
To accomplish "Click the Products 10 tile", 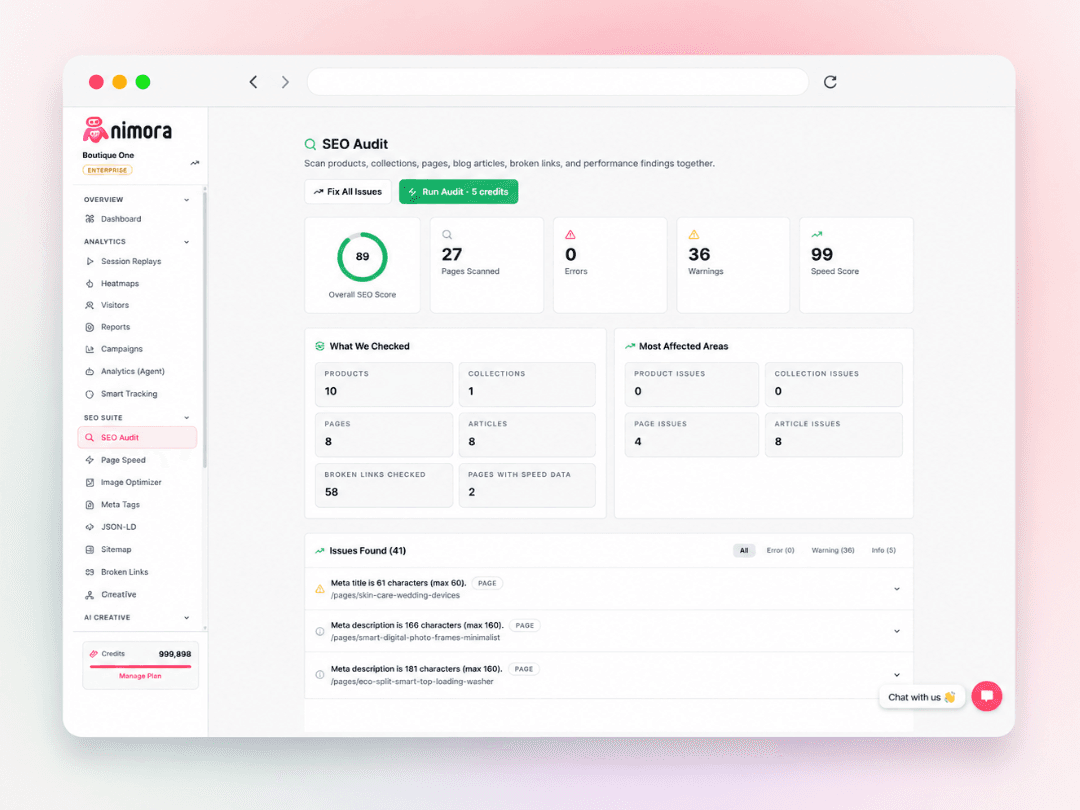I will [x=384, y=384].
